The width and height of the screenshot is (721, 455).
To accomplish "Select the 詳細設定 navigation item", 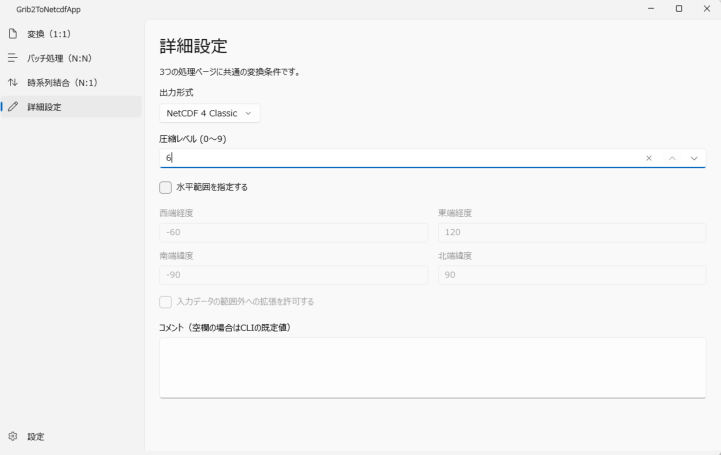I will (71, 107).
